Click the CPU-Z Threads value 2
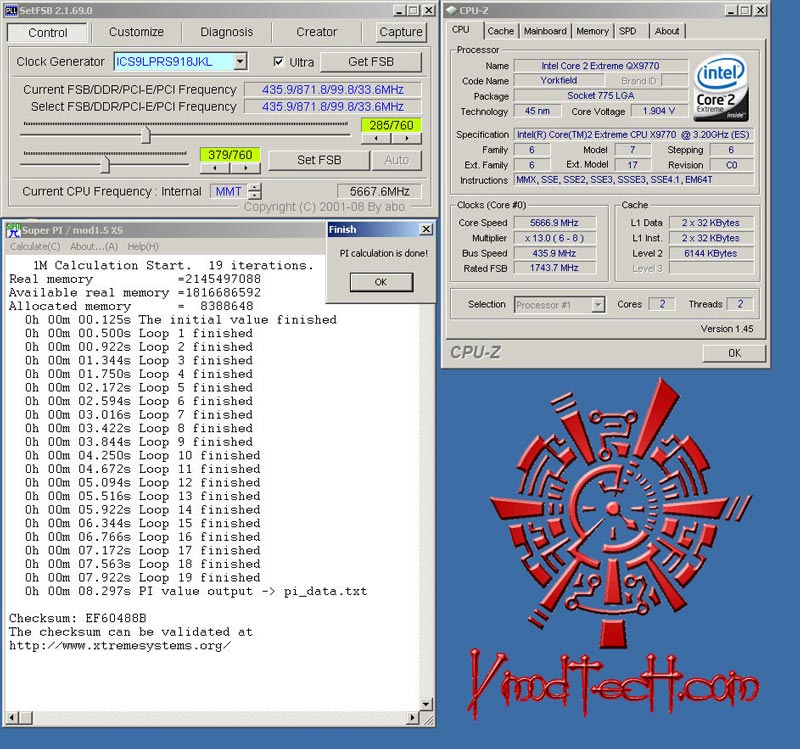This screenshot has height=749, width=800. 740,304
